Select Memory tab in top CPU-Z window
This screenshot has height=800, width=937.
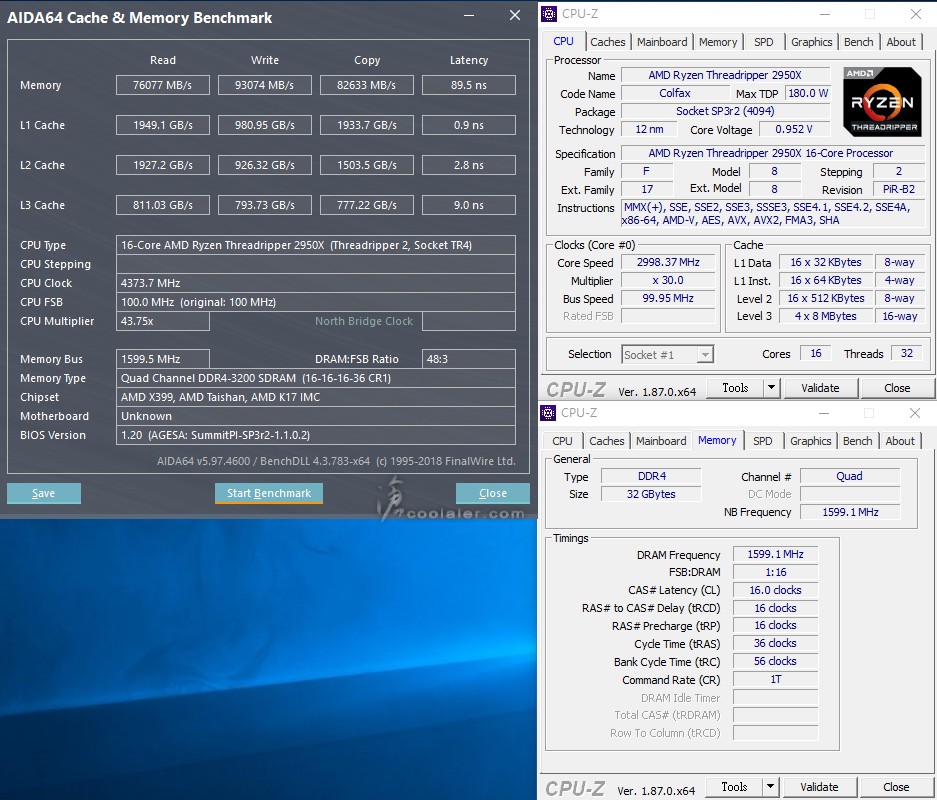718,42
